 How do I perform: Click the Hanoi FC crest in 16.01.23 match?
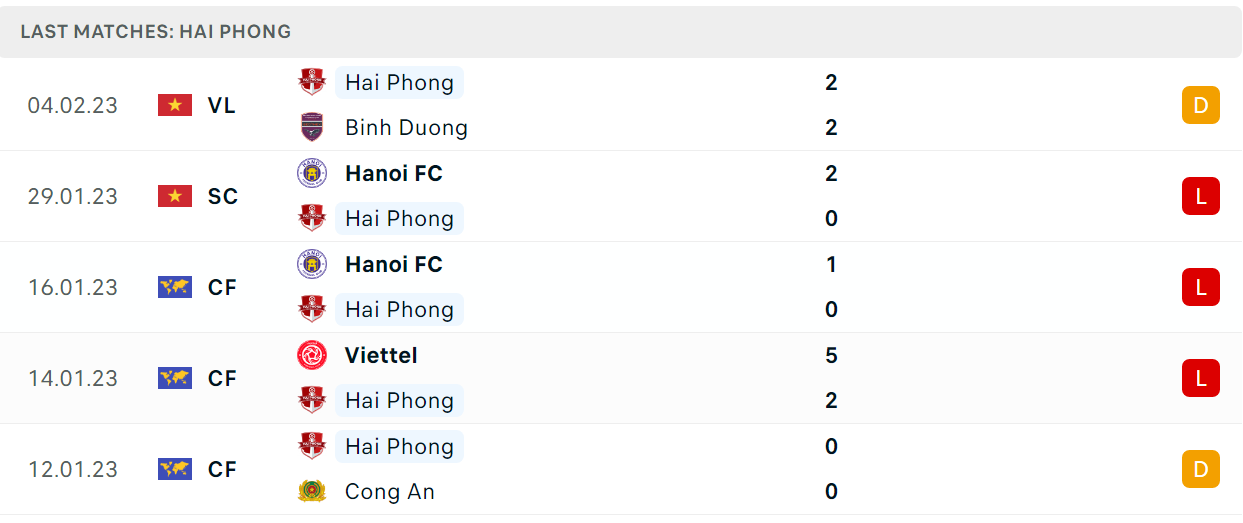pyautogui.click(x=312, y=264)
